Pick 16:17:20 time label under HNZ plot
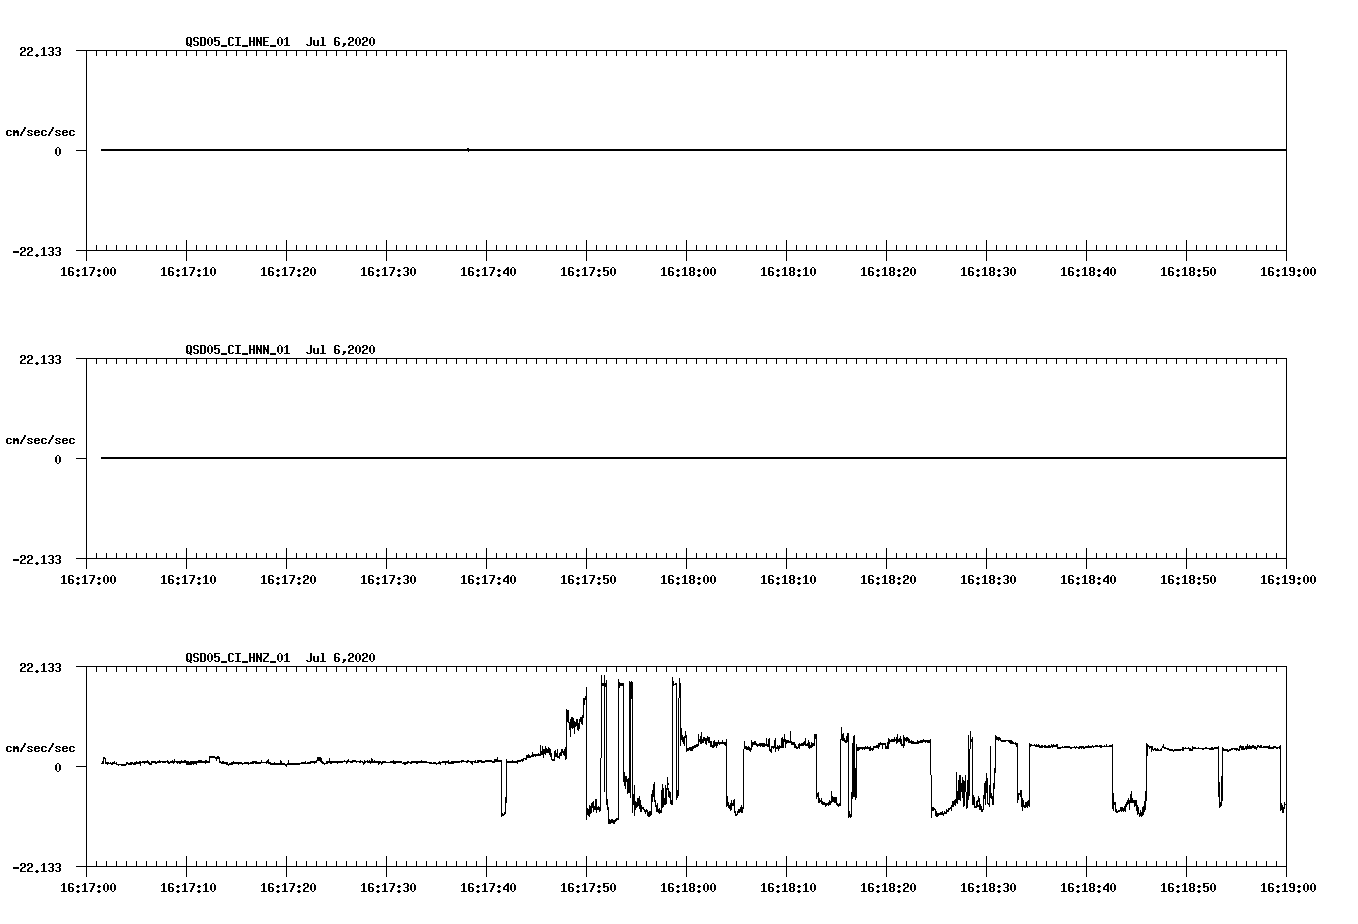Image resolution: width=1358 pixels, height=924 pixels. (288, 888)
